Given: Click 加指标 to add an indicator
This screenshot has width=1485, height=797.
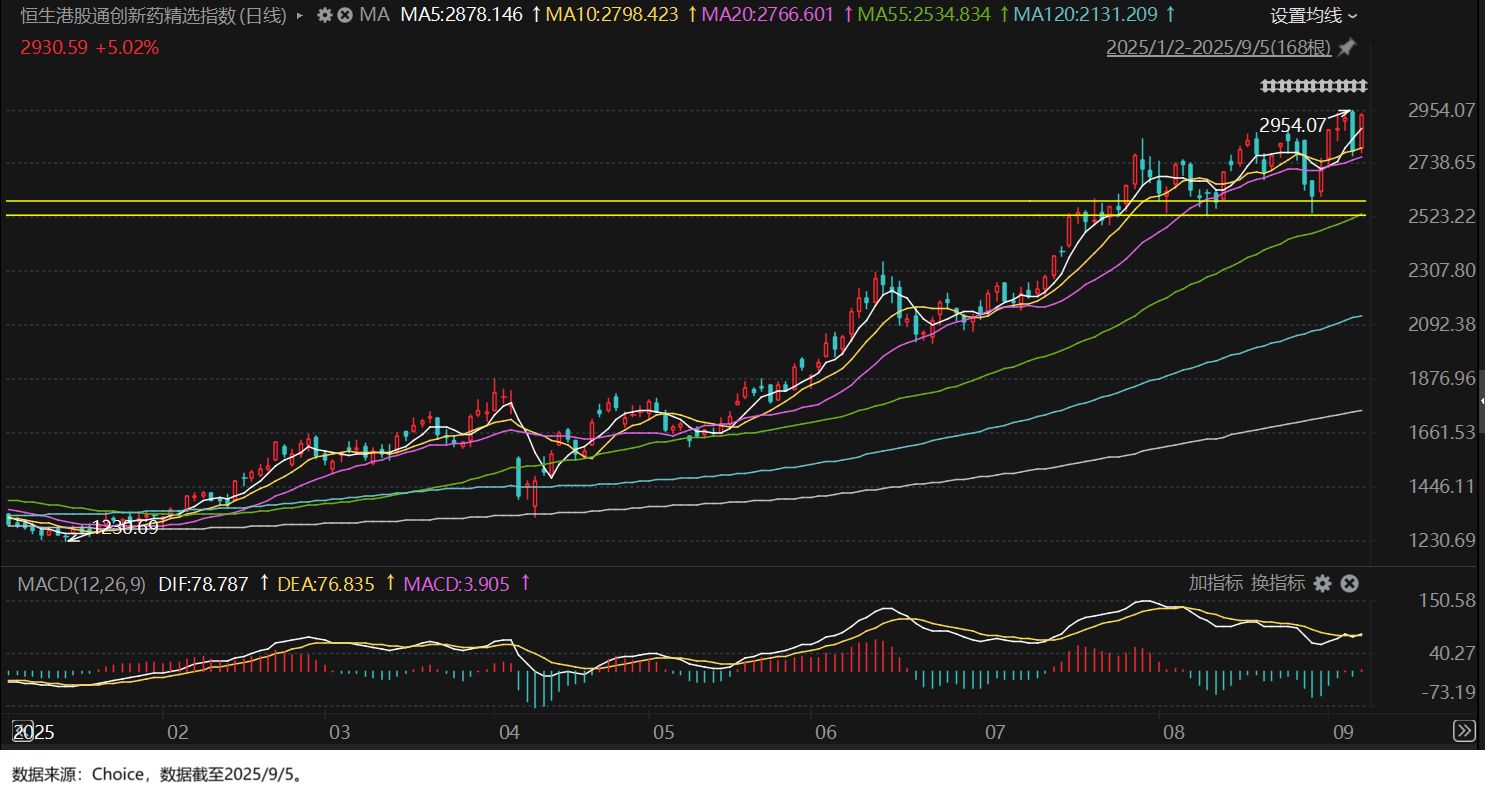Looking at the screenshot, I should click(1215, 584).
